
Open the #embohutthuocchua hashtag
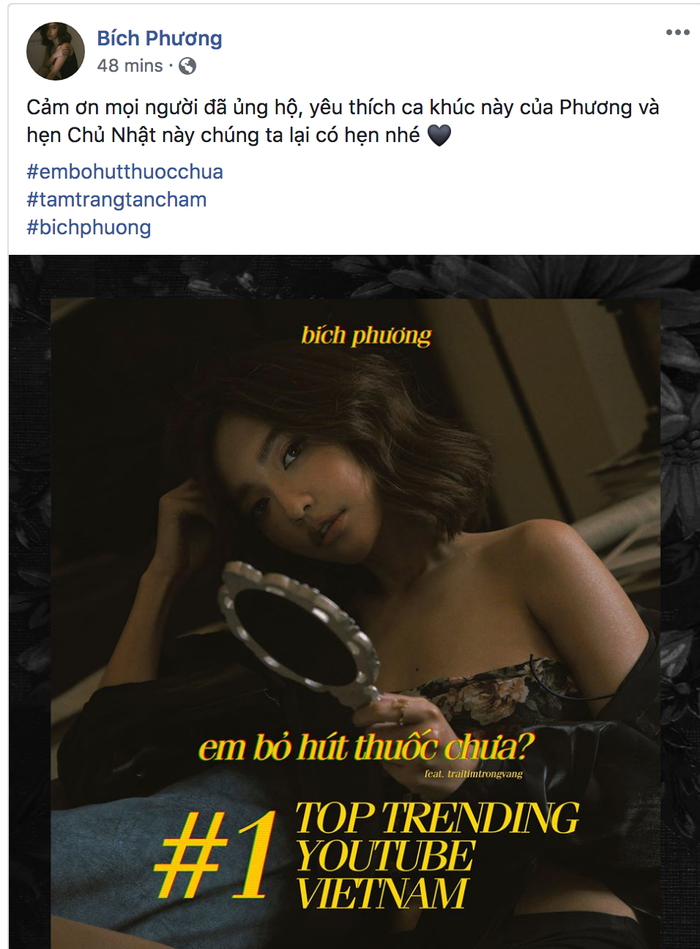[x=125, y=172]
